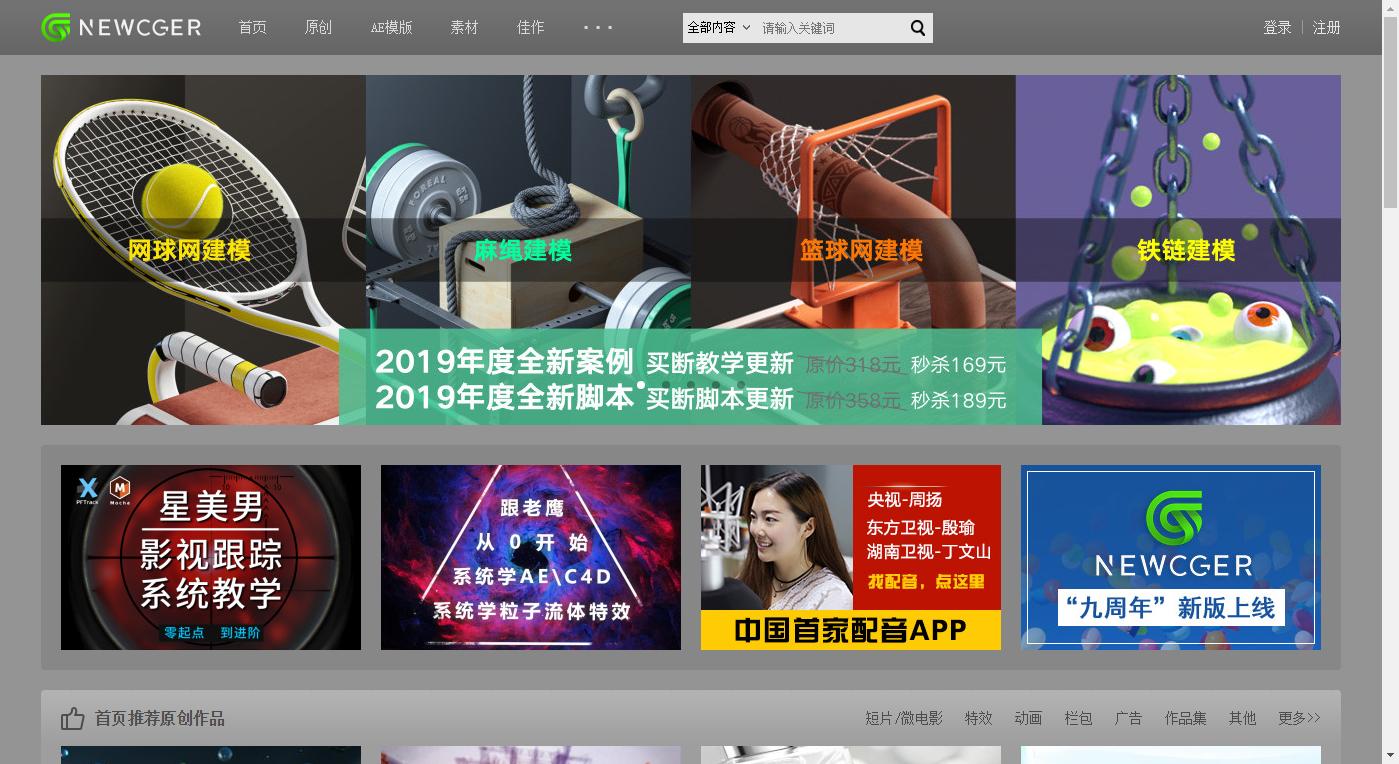Viewport: 1399px width, 764px height.
Task: Expand the "..." hidden navigation menu
Action: pyautogui.click(x=597, y=27)
